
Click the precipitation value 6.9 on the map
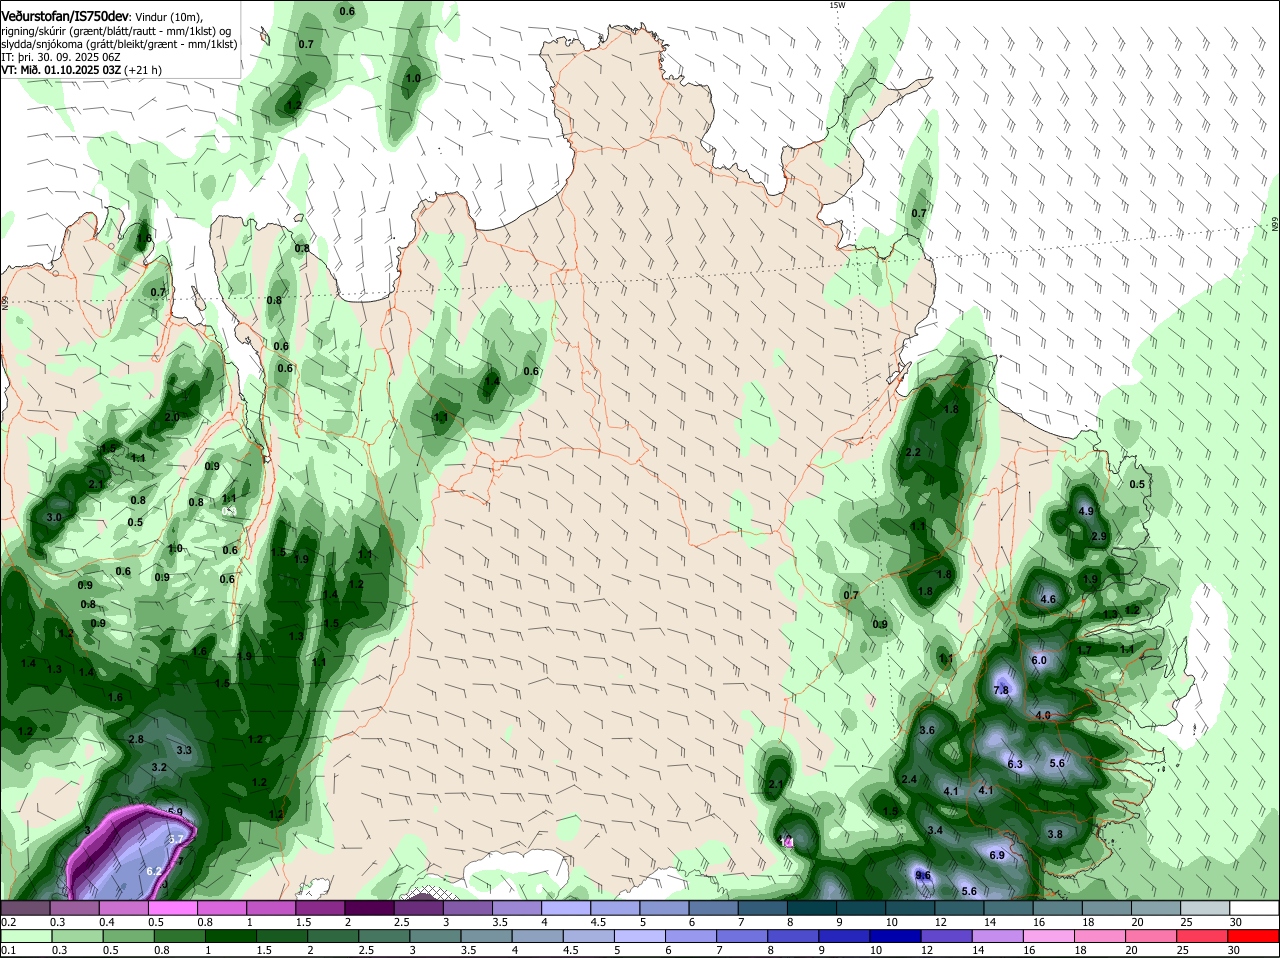click(x=997, y=856)
